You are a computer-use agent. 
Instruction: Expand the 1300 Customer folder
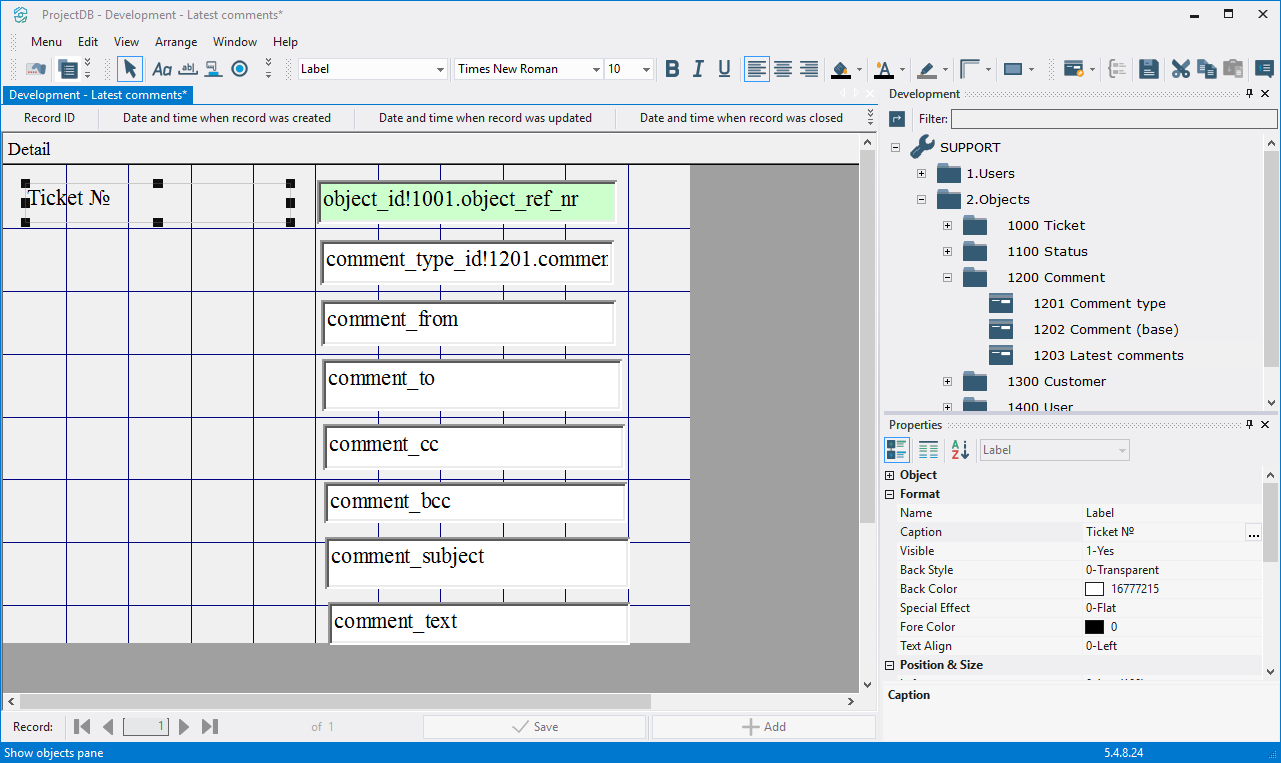pyautogui.click(x=947, y=381)
